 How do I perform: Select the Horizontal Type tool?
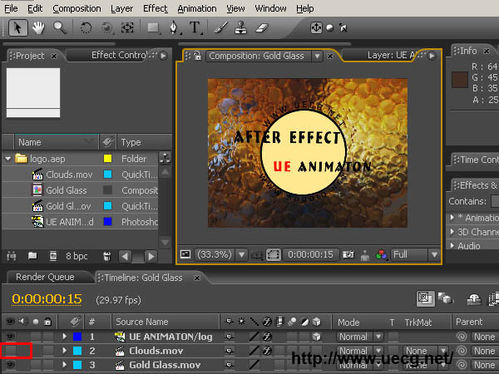pyautogui.click(x=195, y=28)
